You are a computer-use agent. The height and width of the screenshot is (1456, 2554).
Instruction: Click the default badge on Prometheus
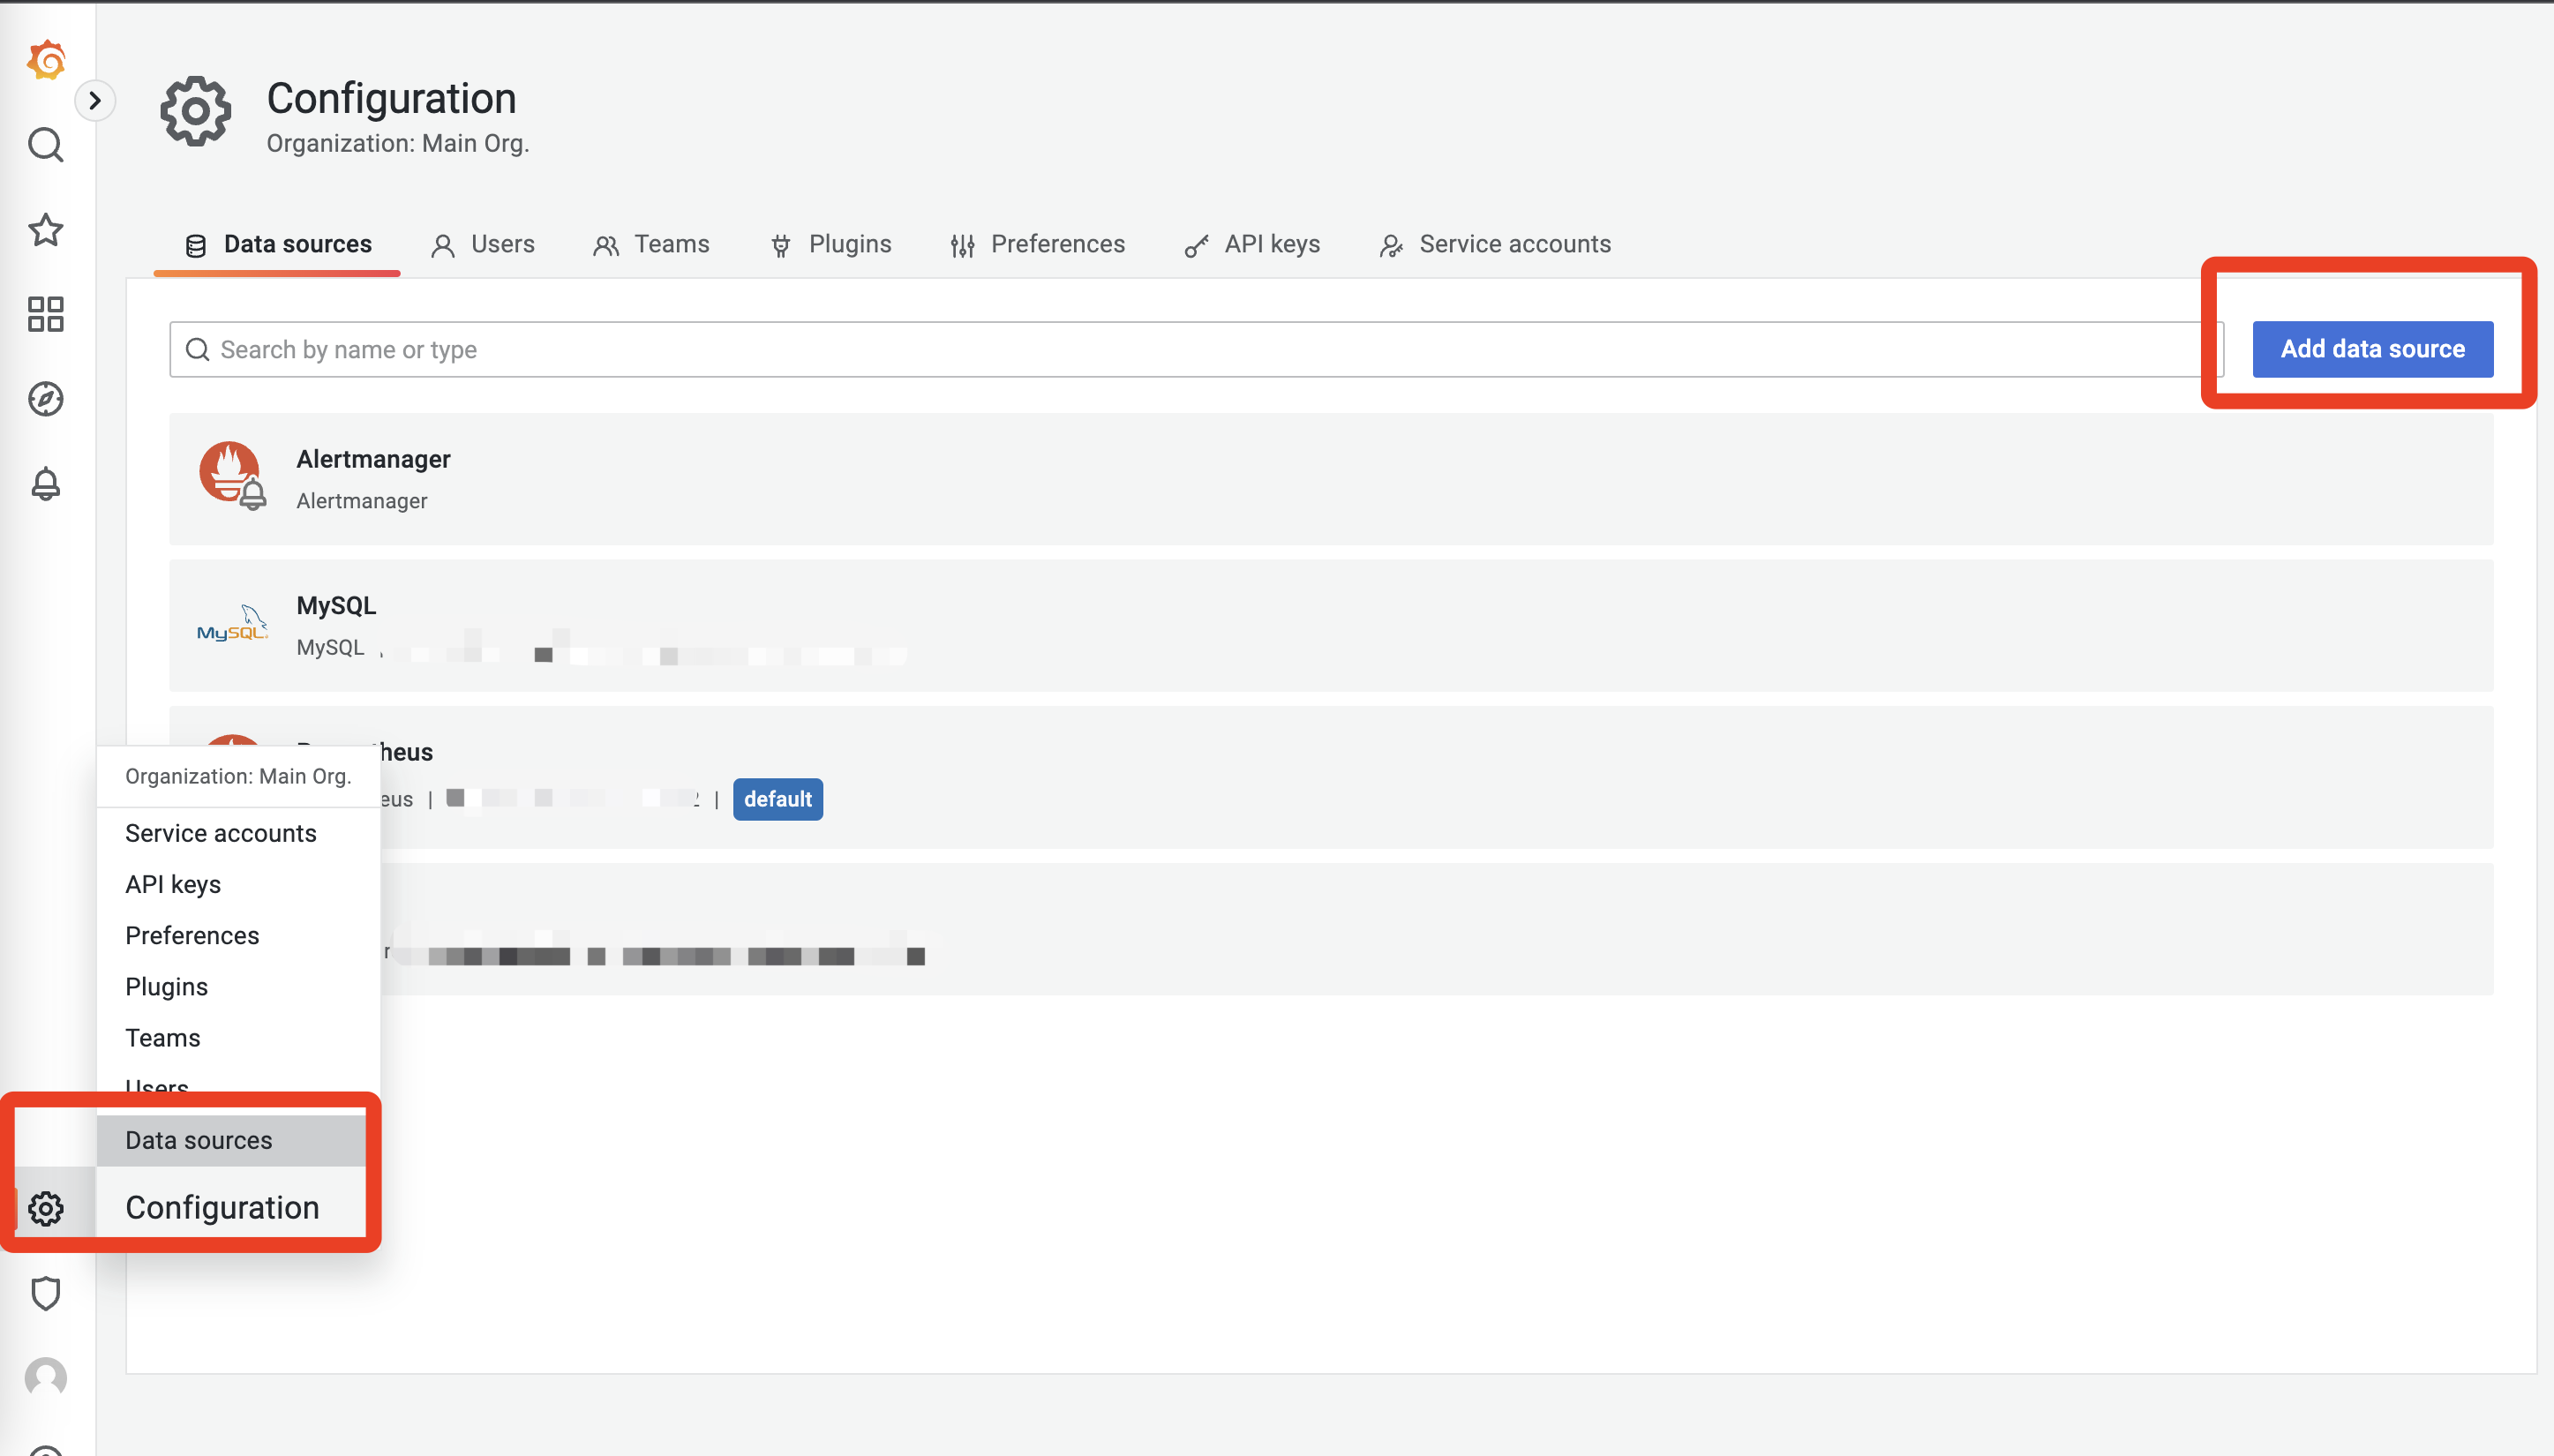(777, 799)
